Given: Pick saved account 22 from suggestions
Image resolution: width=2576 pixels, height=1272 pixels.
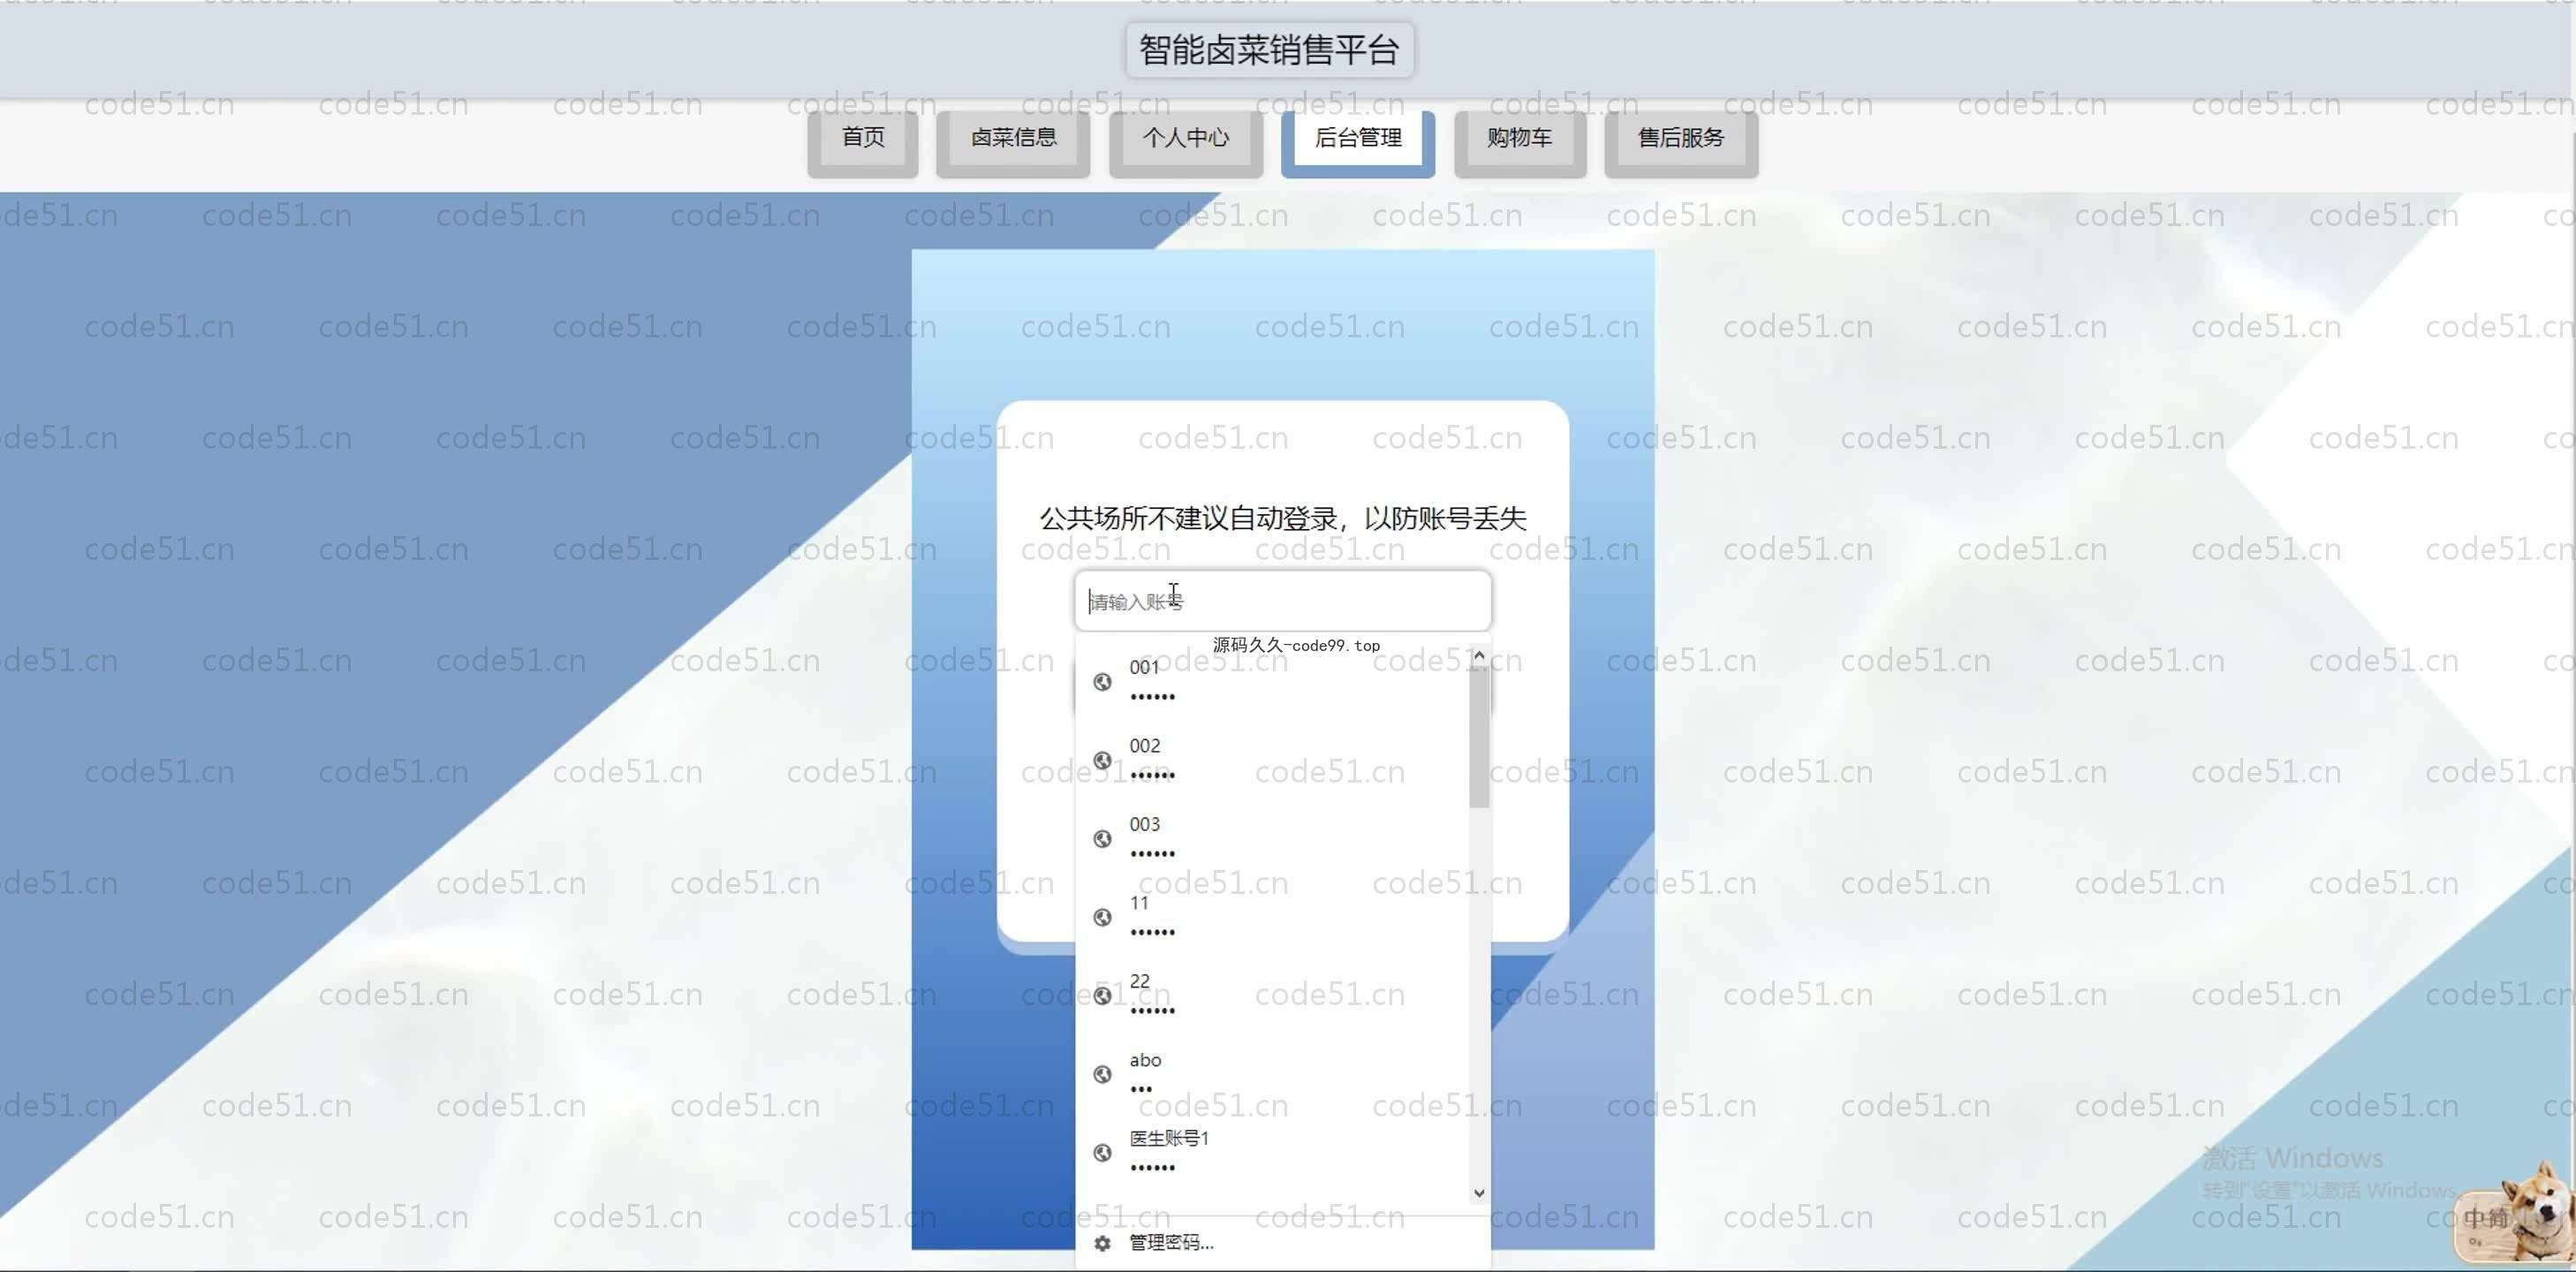Looking at the screenshot, I should [x=1273, y=995].
